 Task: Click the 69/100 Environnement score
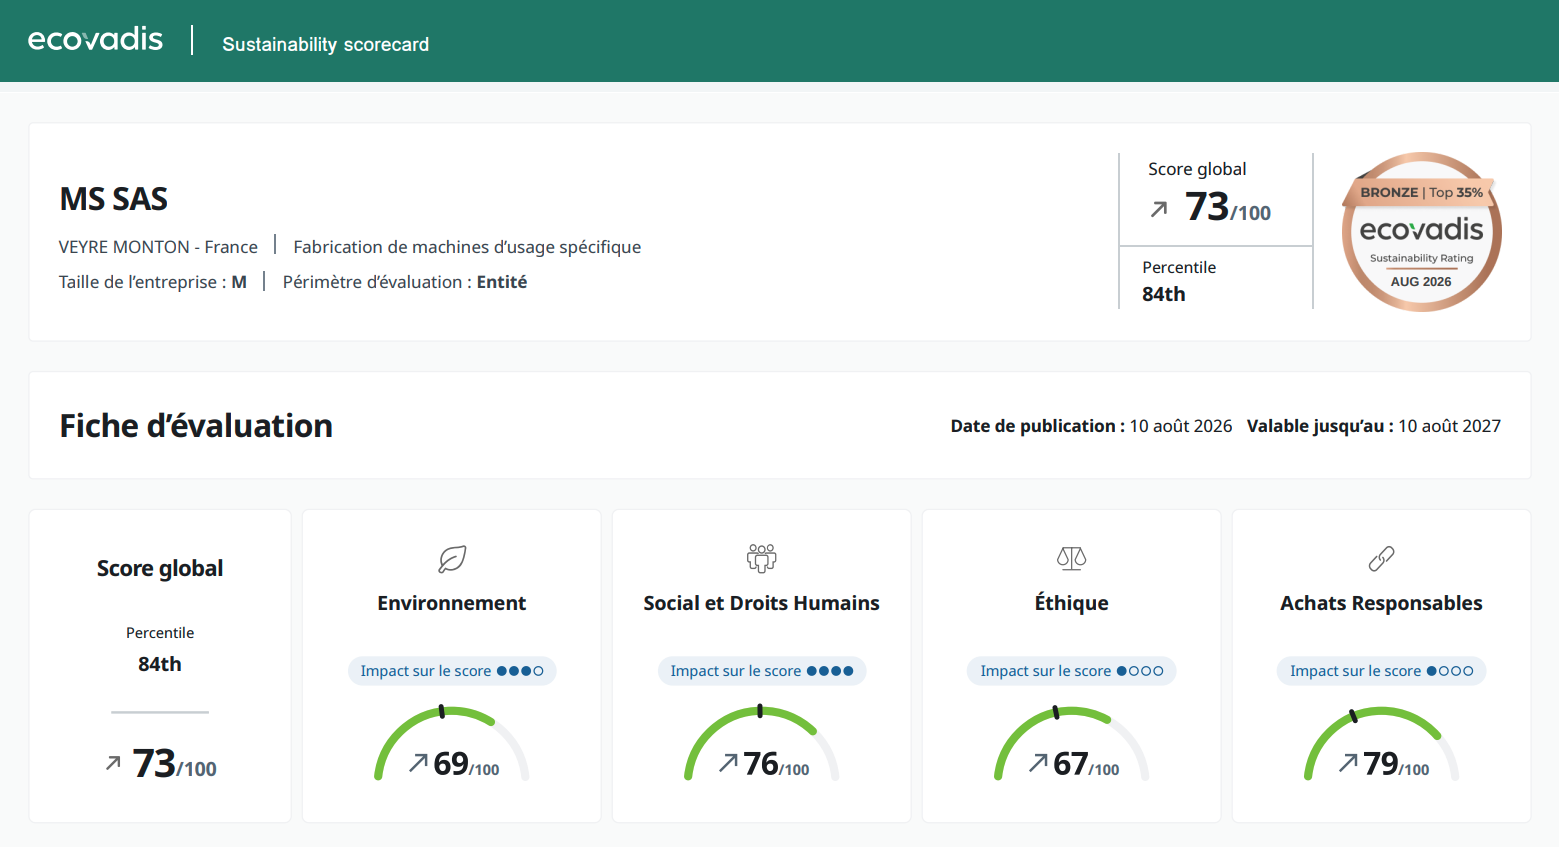coord(466,764)
